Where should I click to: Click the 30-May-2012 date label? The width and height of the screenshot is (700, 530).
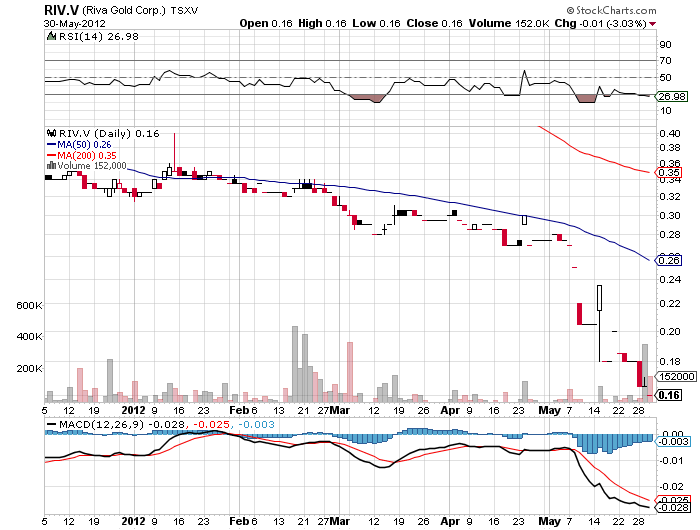[x=75, y=24]
